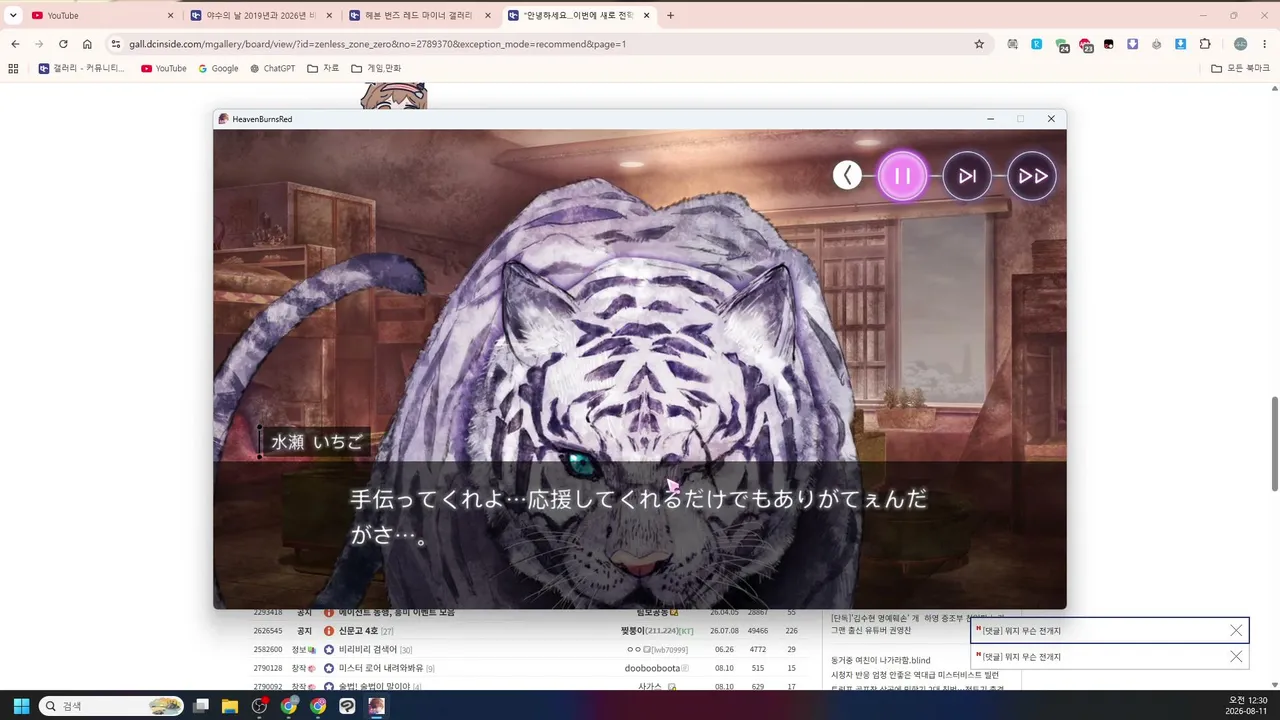Viewport: 1280px width, 720px height.
Task: Click the speaker name 水瀬 いちご
Action: point(317,442)
